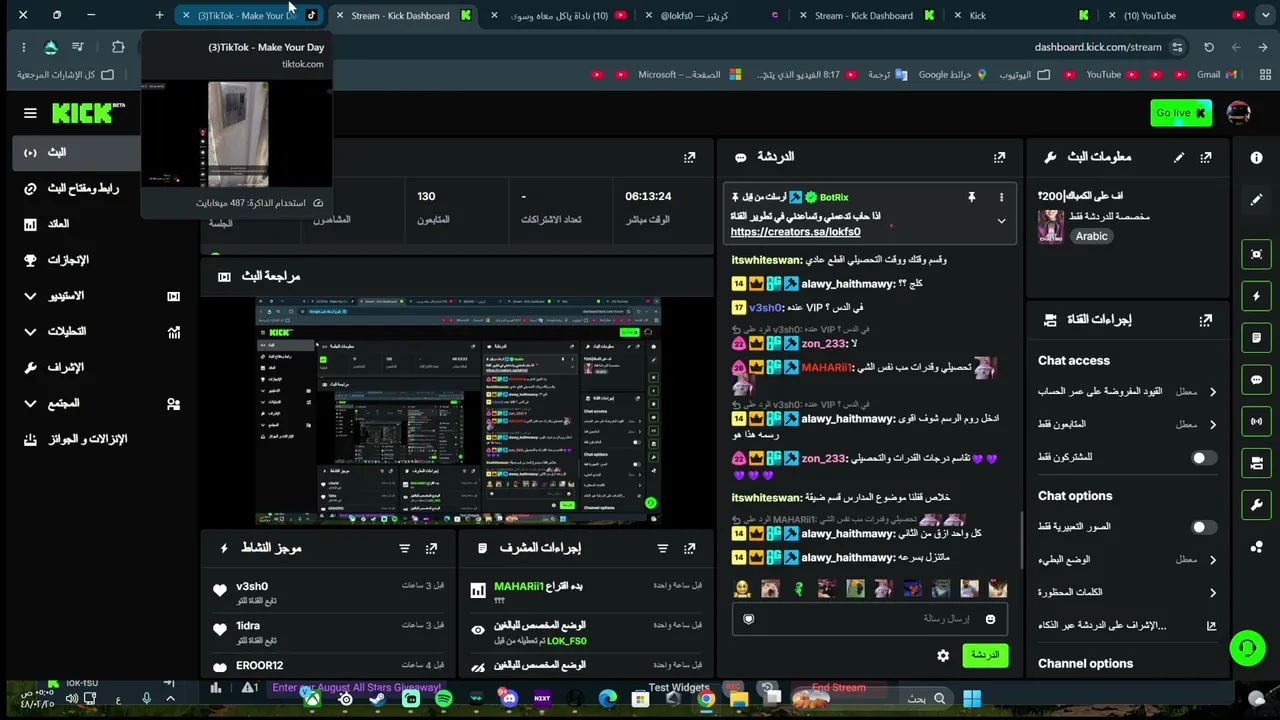Image resolution: width=1280 pixels, height=720 pixels.
Task: Open chat settings gear icon
Action: pos(943,656)
